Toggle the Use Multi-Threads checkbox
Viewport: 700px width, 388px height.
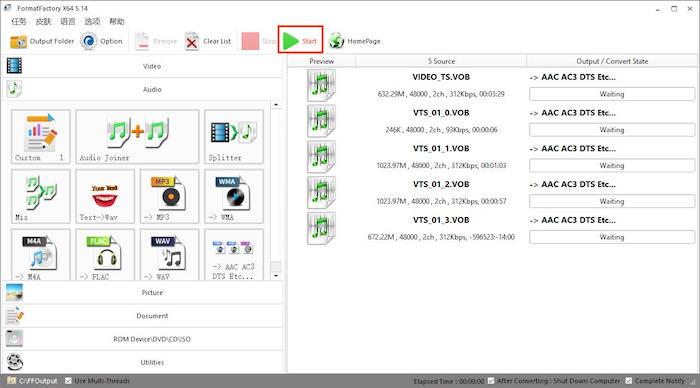68,380
